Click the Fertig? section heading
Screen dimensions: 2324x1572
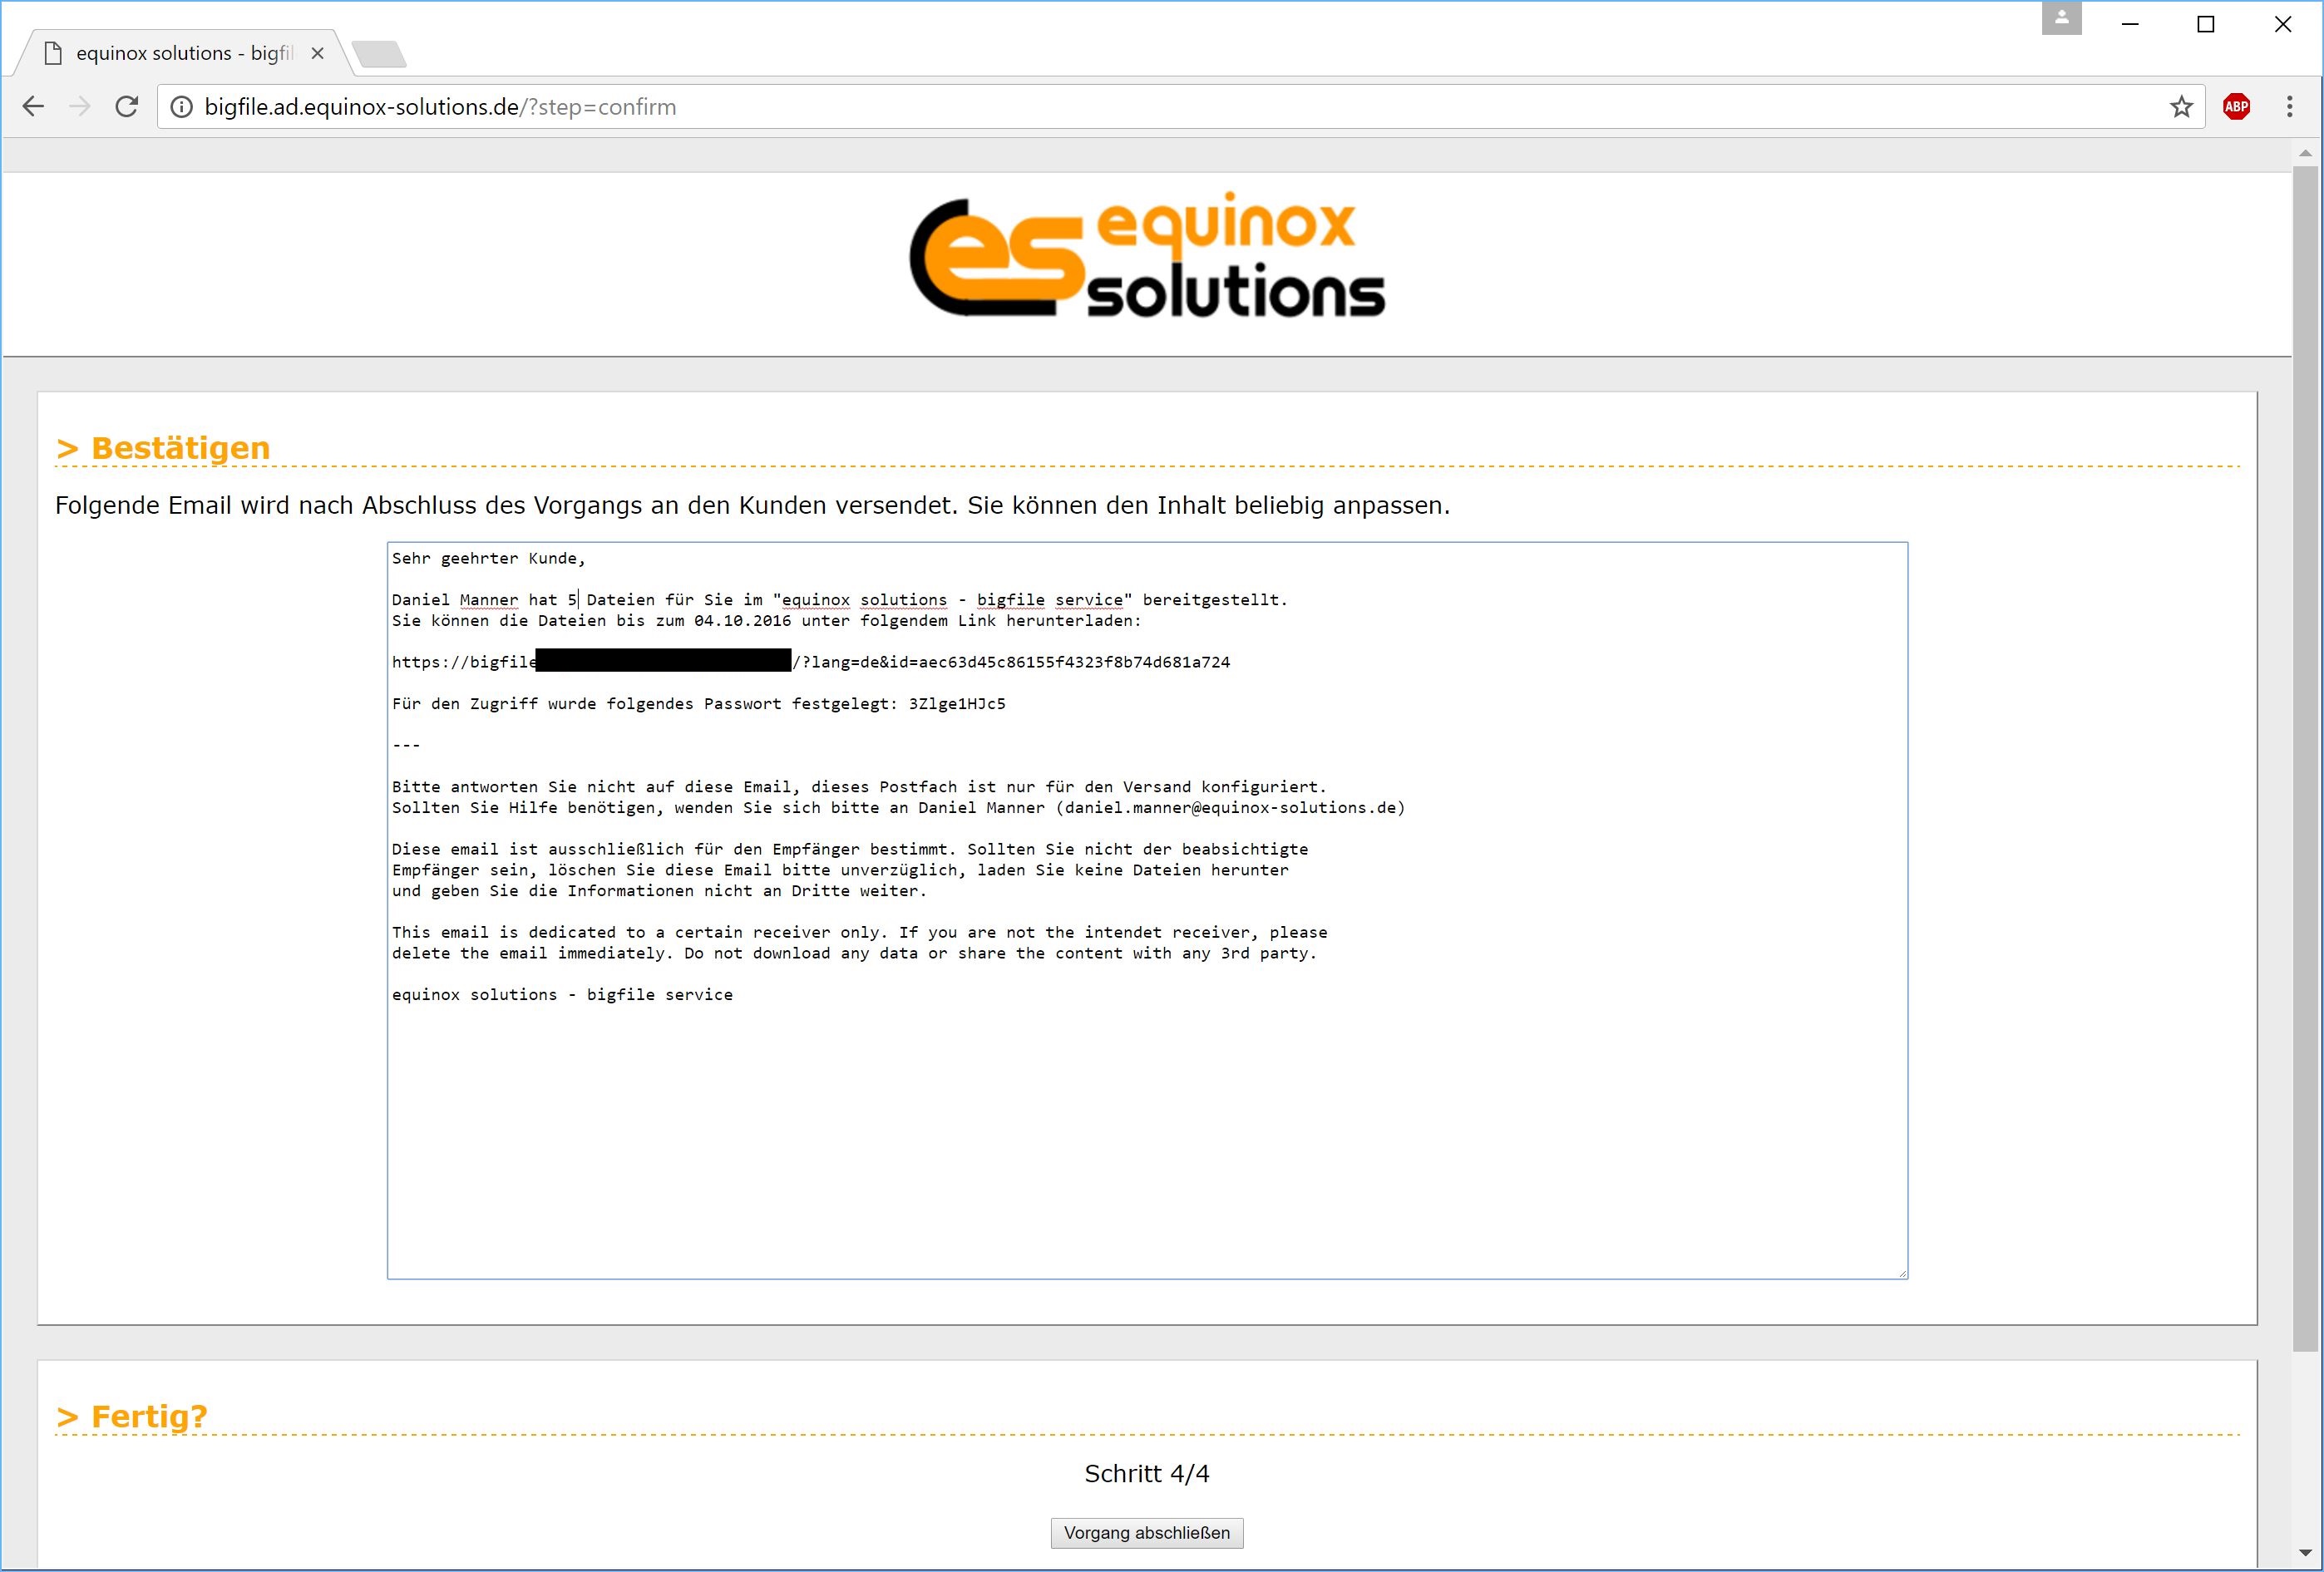pyautogui.click(x=132, y=1417)
